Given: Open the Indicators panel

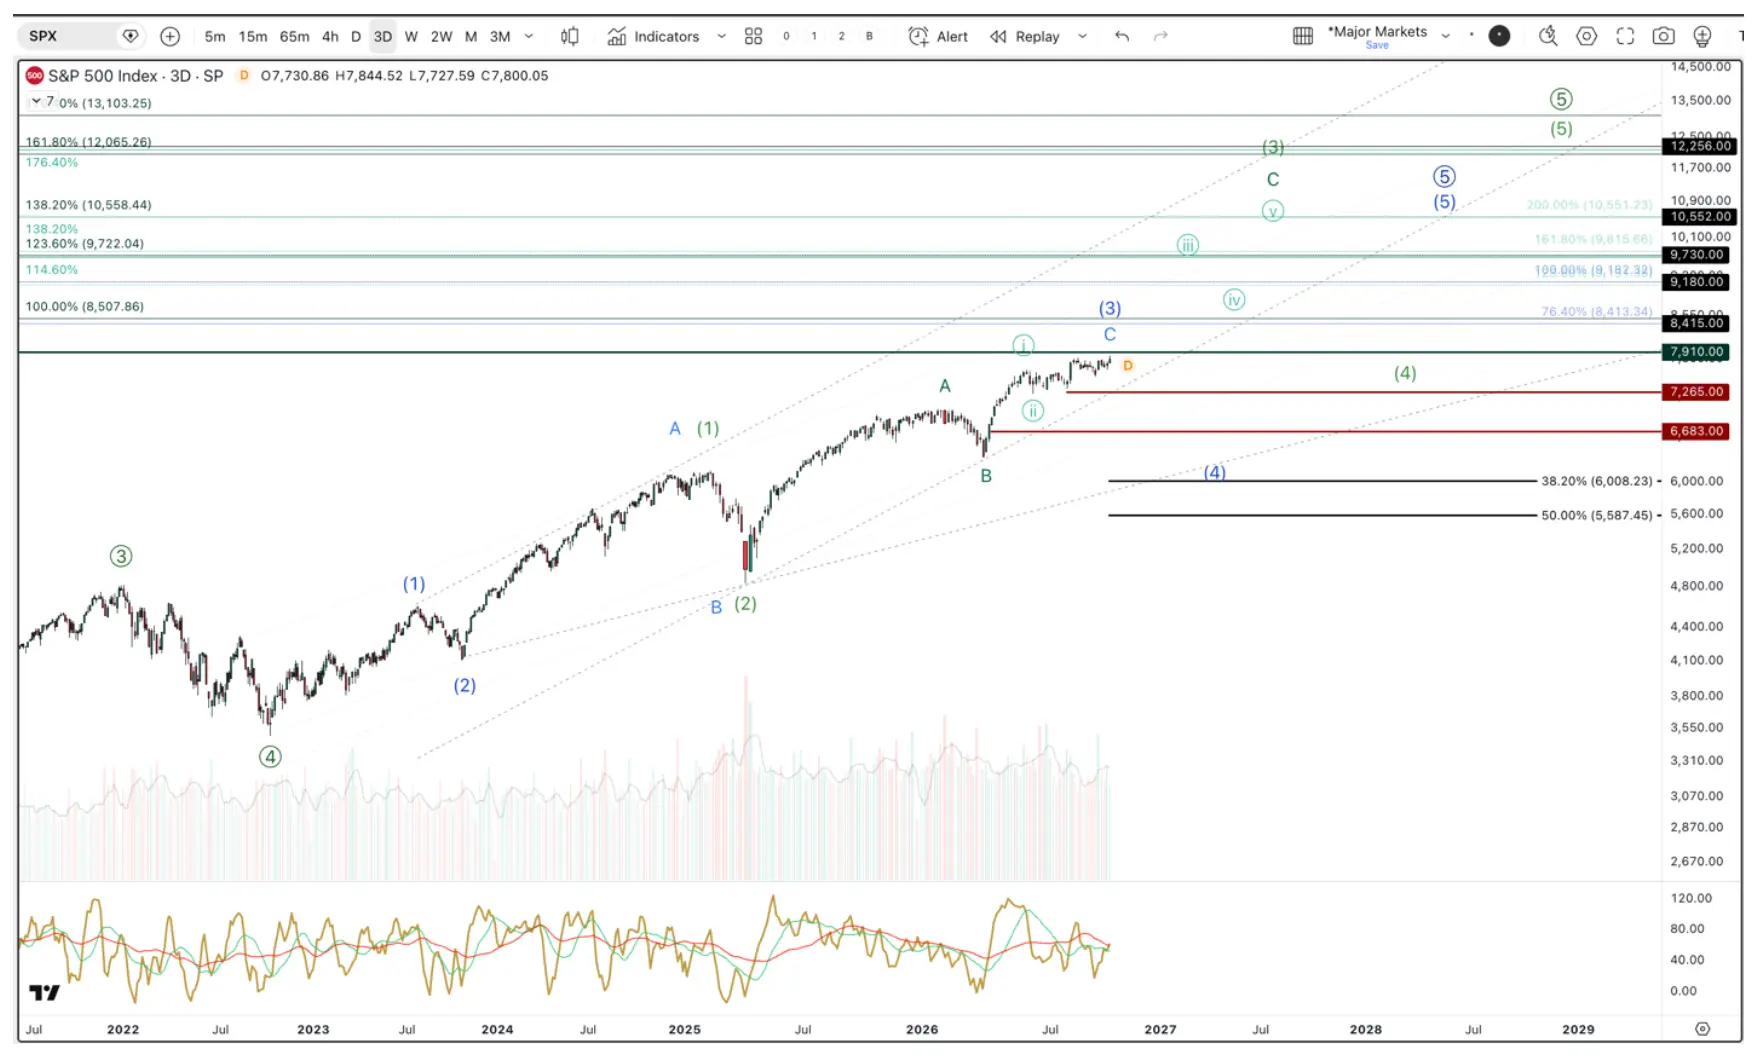Looking at the screenshot, I should point(653,36).
